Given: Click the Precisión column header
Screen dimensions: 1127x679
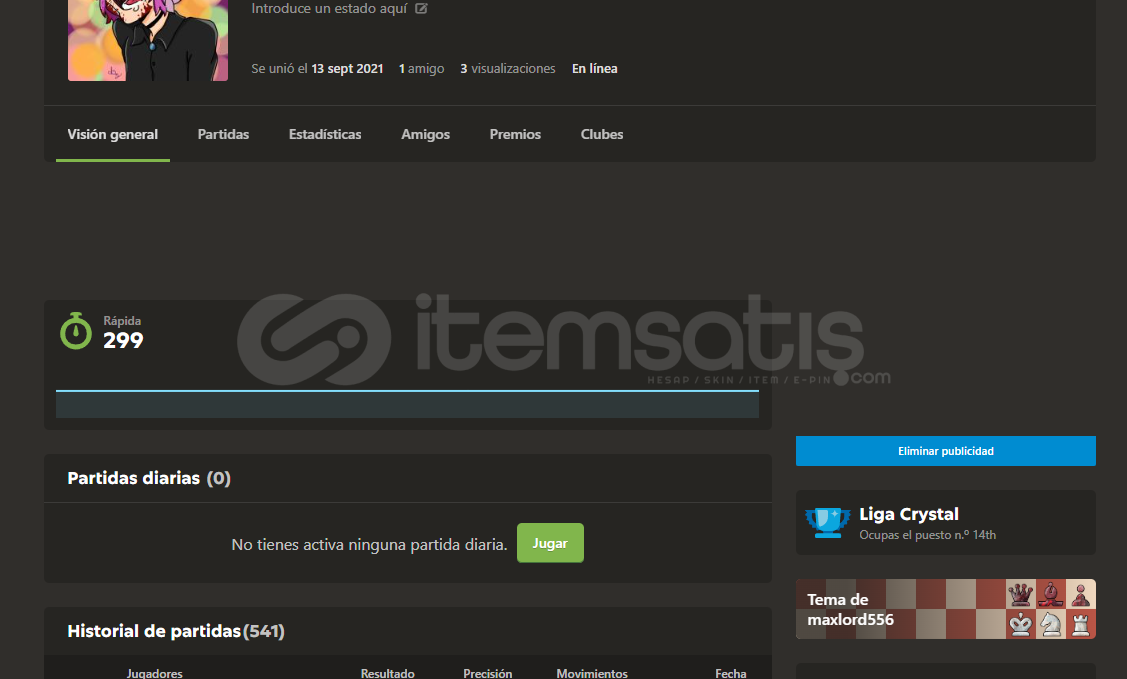Looking at the screenshot, I should [487, 673].
